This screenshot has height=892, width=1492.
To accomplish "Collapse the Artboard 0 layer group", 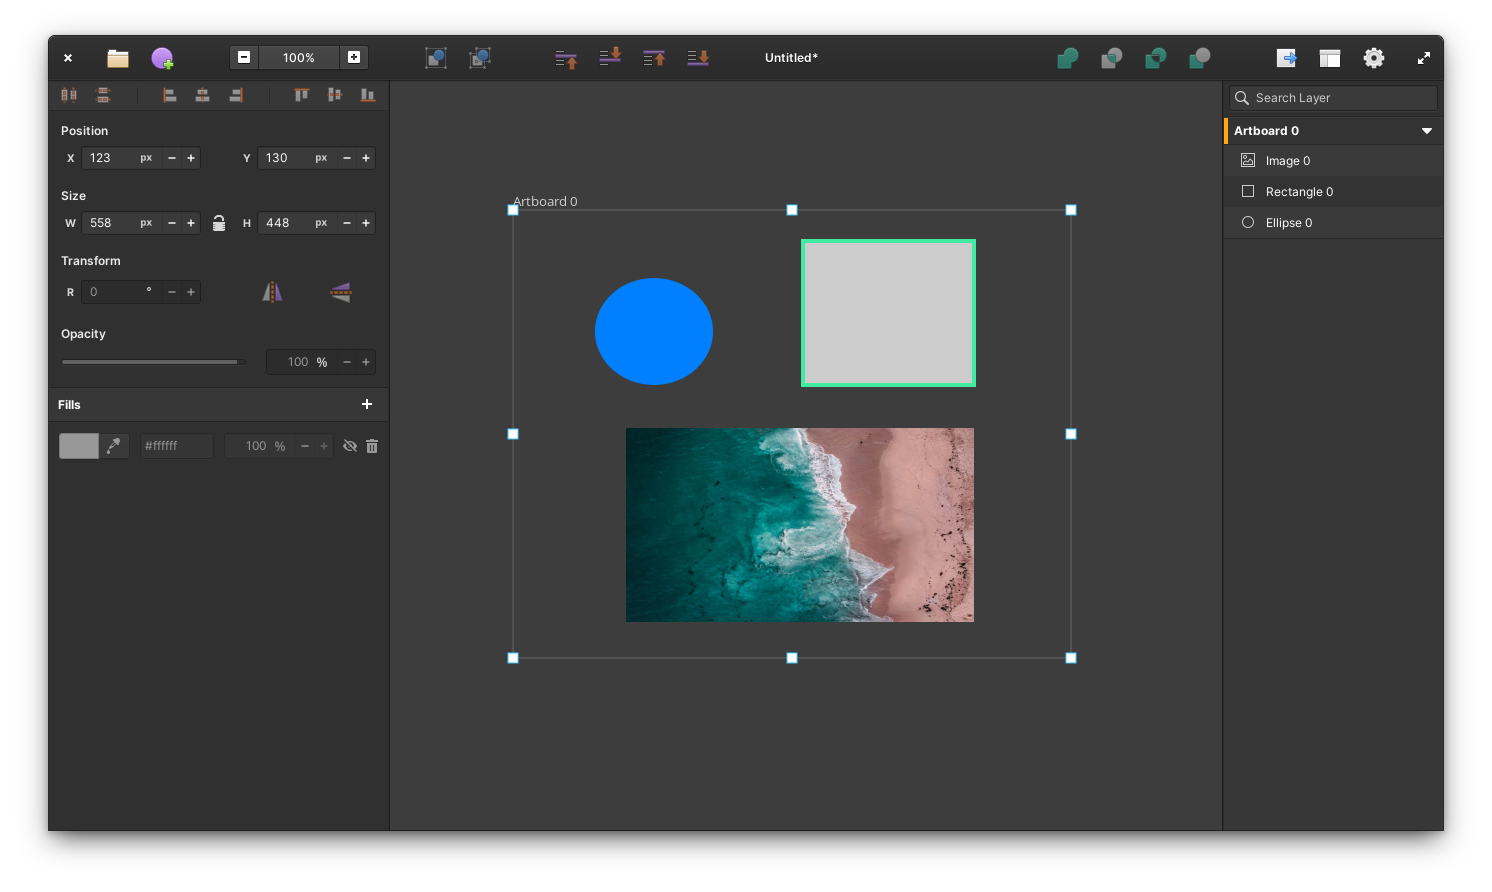I will tap(1427, 131).
